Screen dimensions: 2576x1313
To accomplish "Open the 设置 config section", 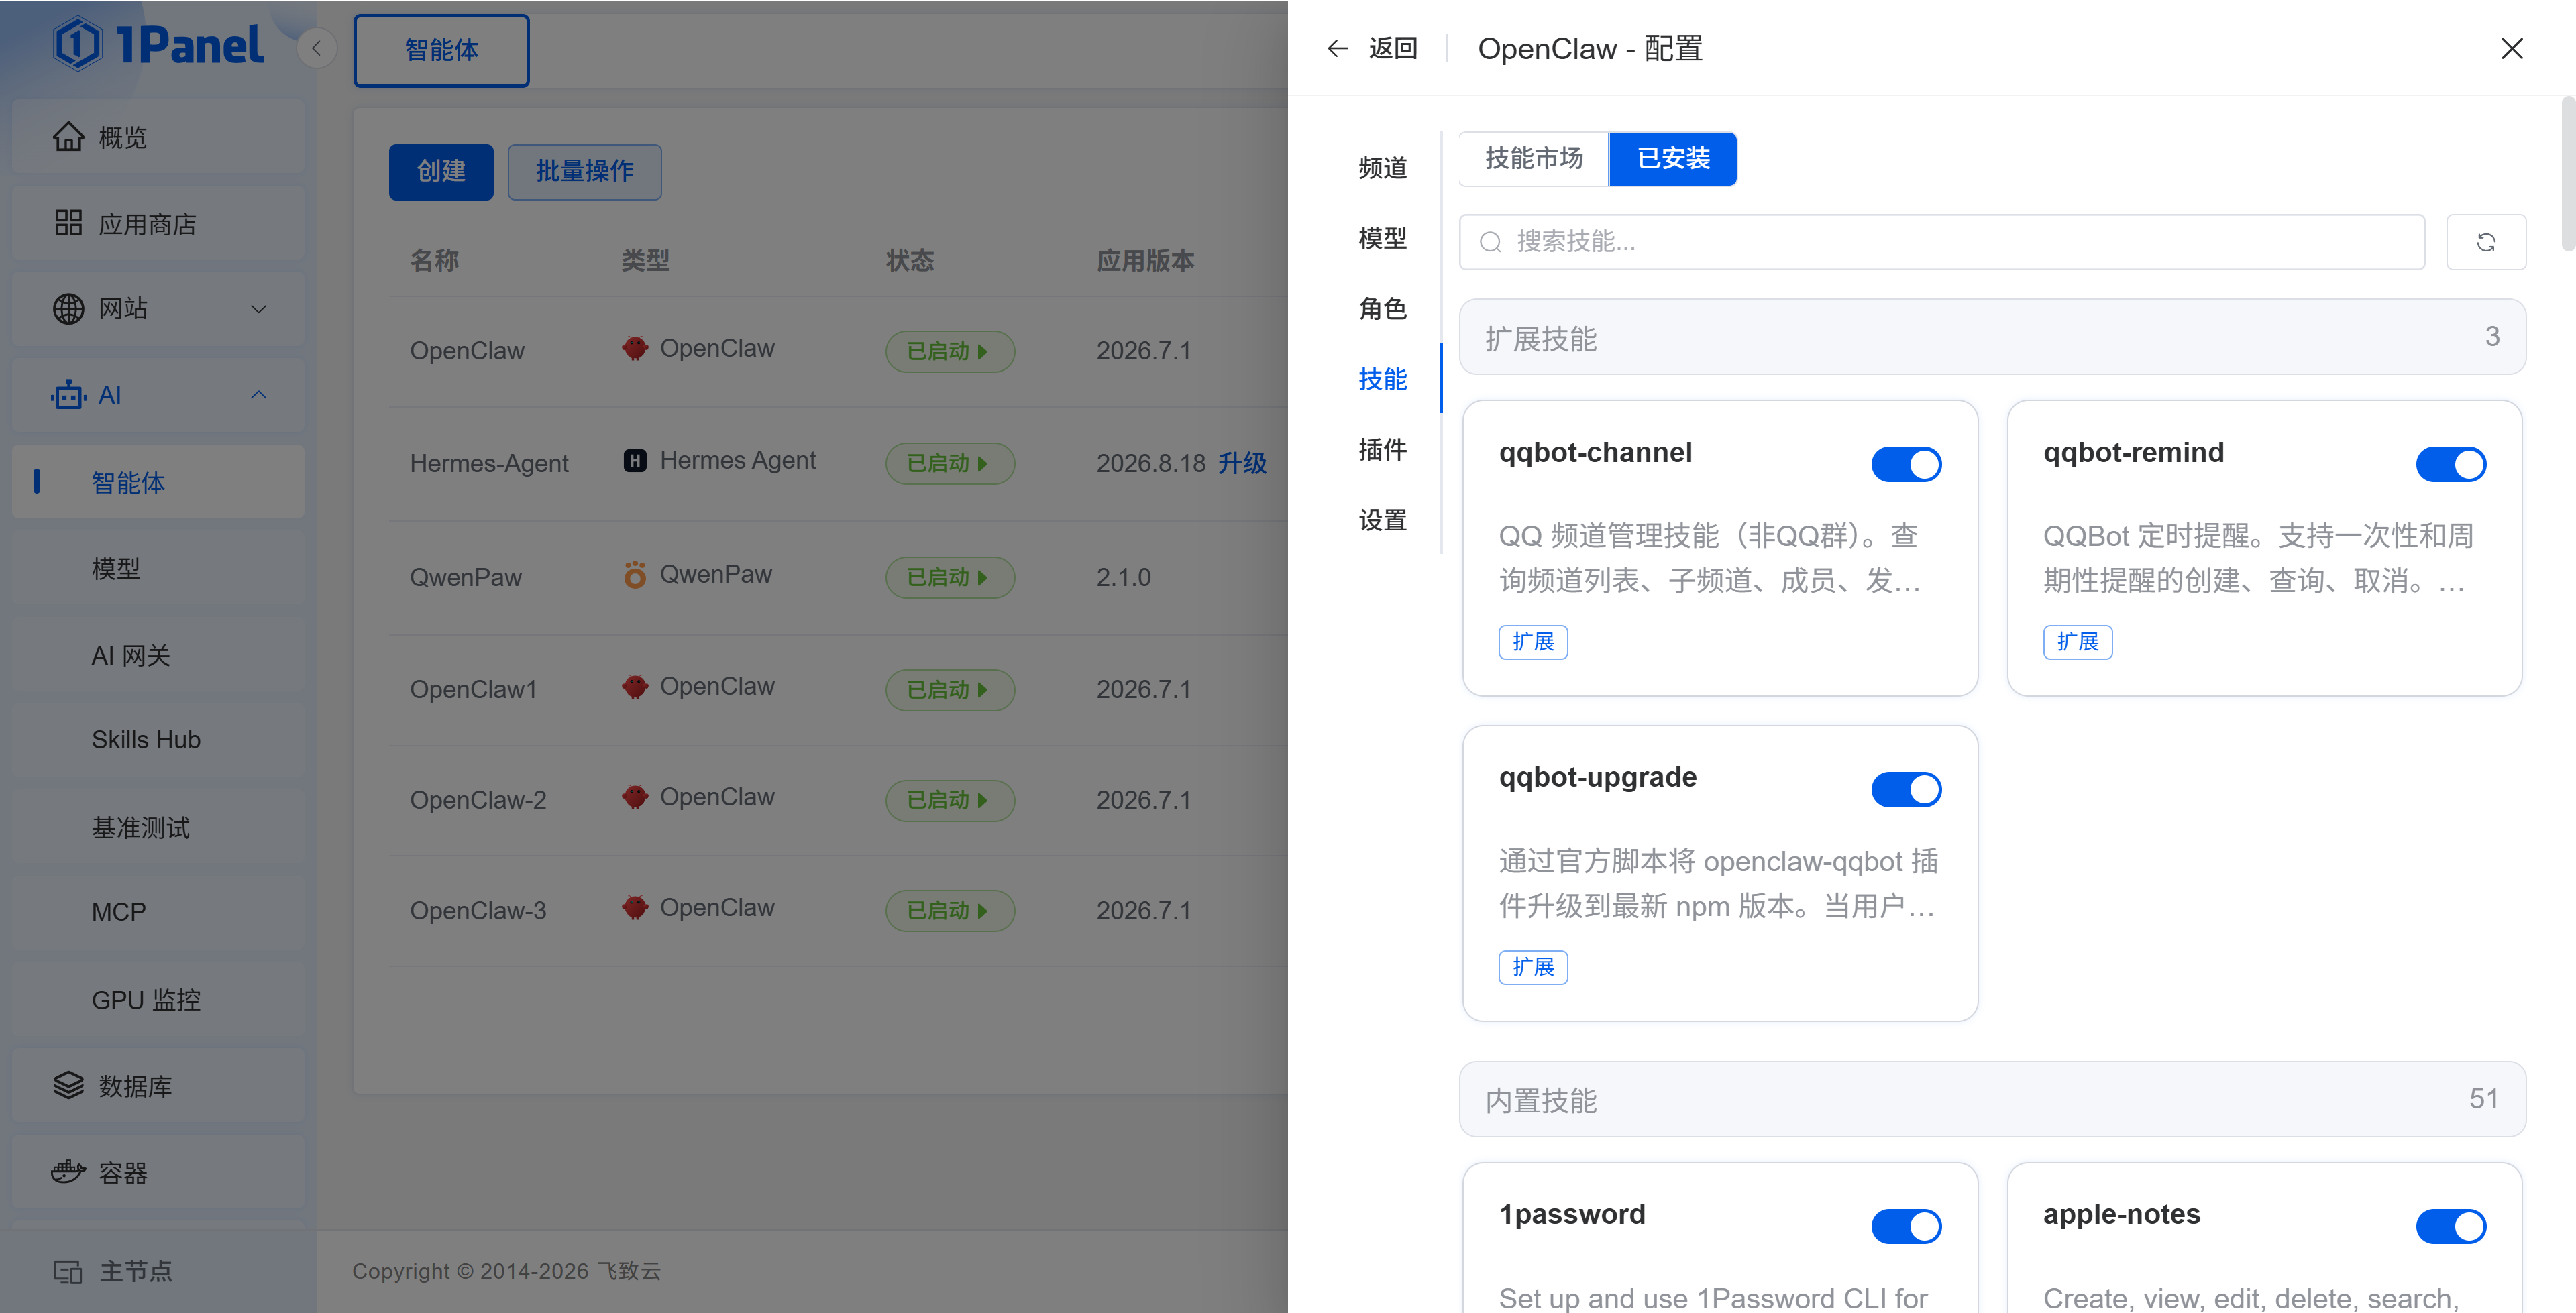I will (1382, 520).
